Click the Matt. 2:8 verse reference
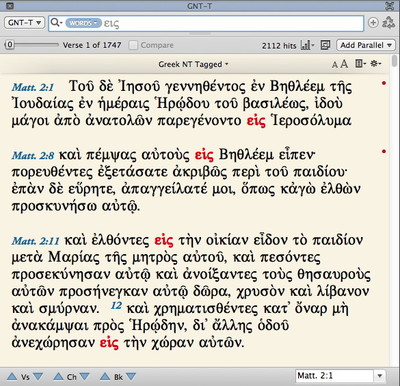Screen dimensions: 400x386 pos(32,156)
